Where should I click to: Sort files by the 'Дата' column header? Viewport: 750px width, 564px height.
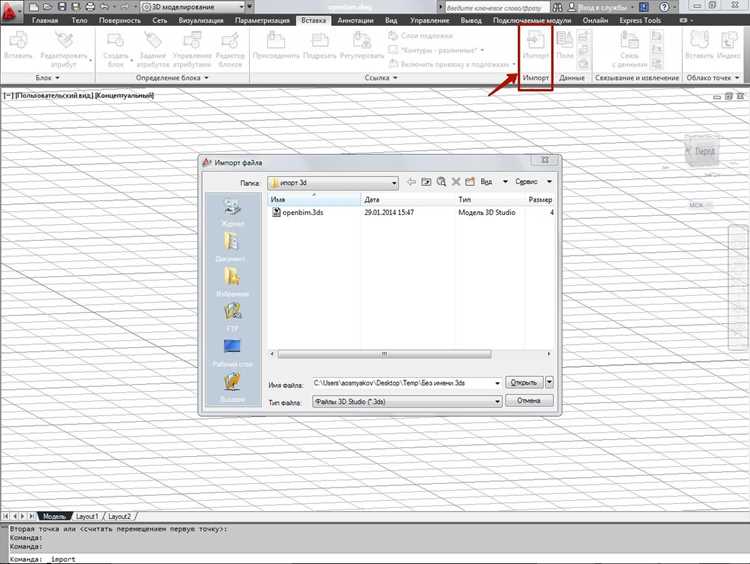[x=408, y=199]
